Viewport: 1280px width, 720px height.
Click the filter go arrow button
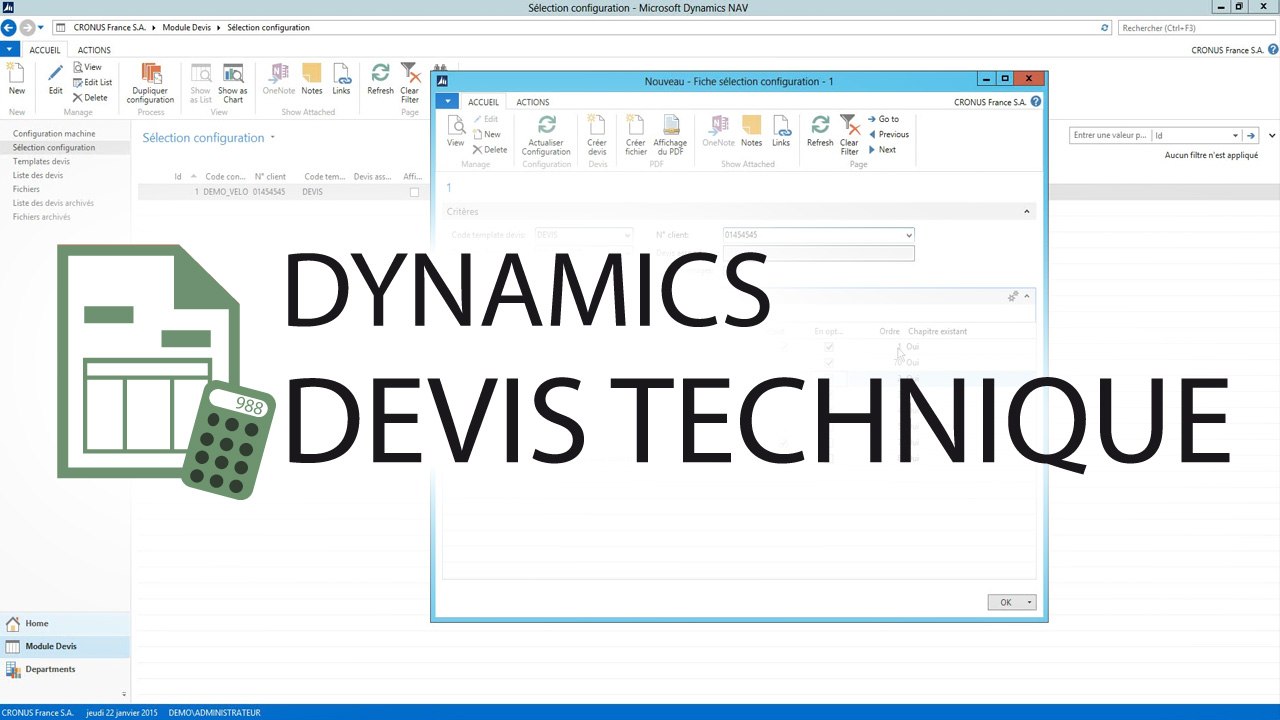click(x=1251, y=135)
